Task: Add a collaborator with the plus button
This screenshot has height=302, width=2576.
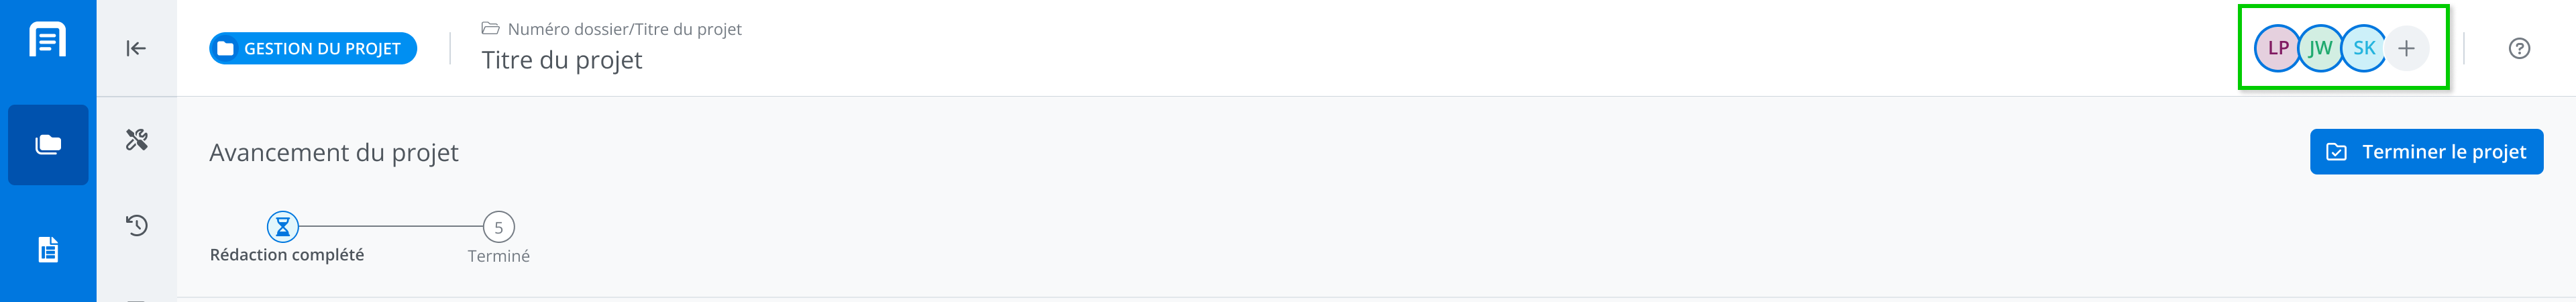Action: click(x=2406, y=48)
